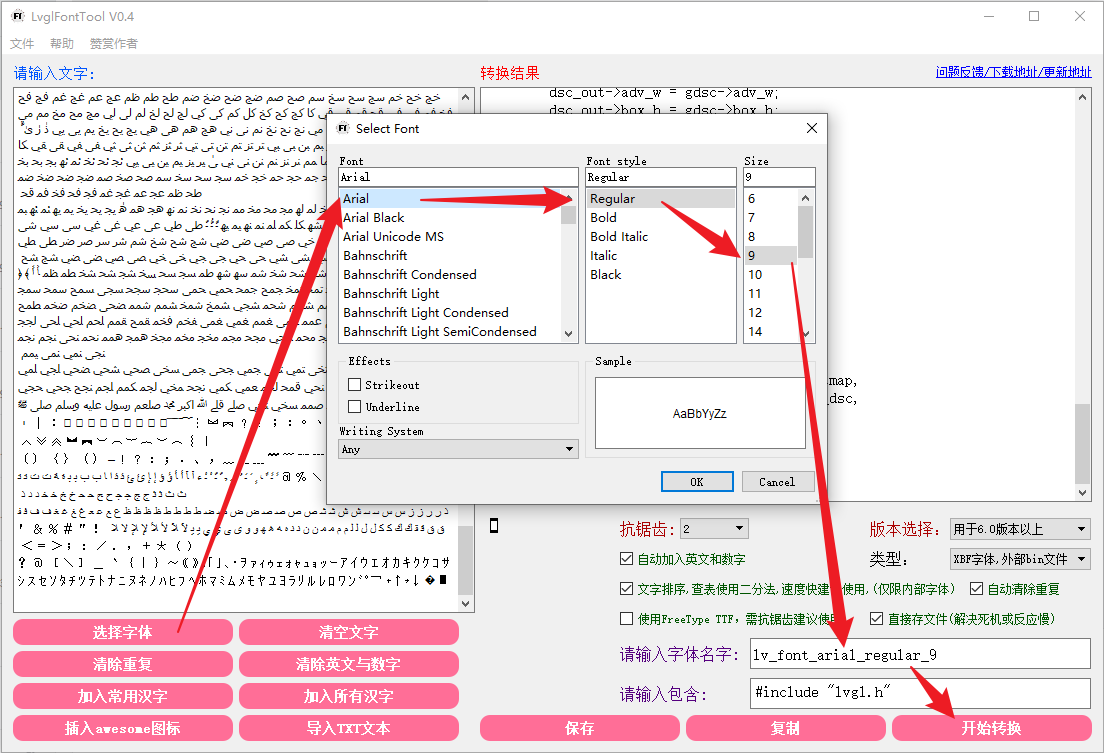Click the LvglFontTool app icon in title bar
Image resolution: width=1104 pixels, height=753 pixels.
pyautogui.click(x=18, y=15)
